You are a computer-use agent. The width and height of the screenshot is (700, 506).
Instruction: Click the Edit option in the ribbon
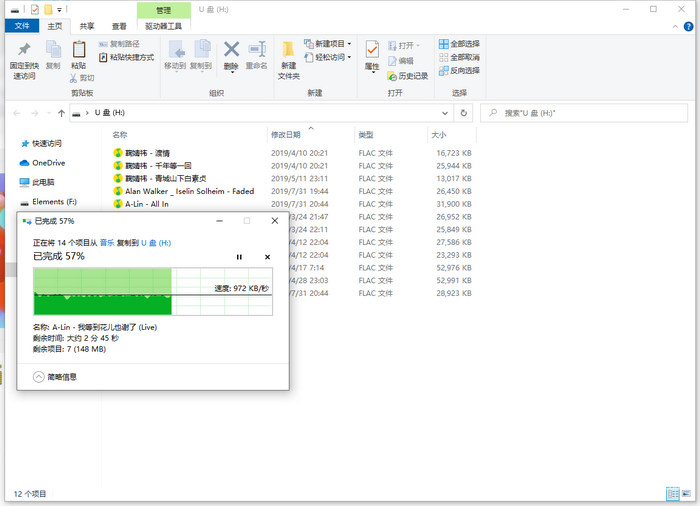[x=401, y=61]
